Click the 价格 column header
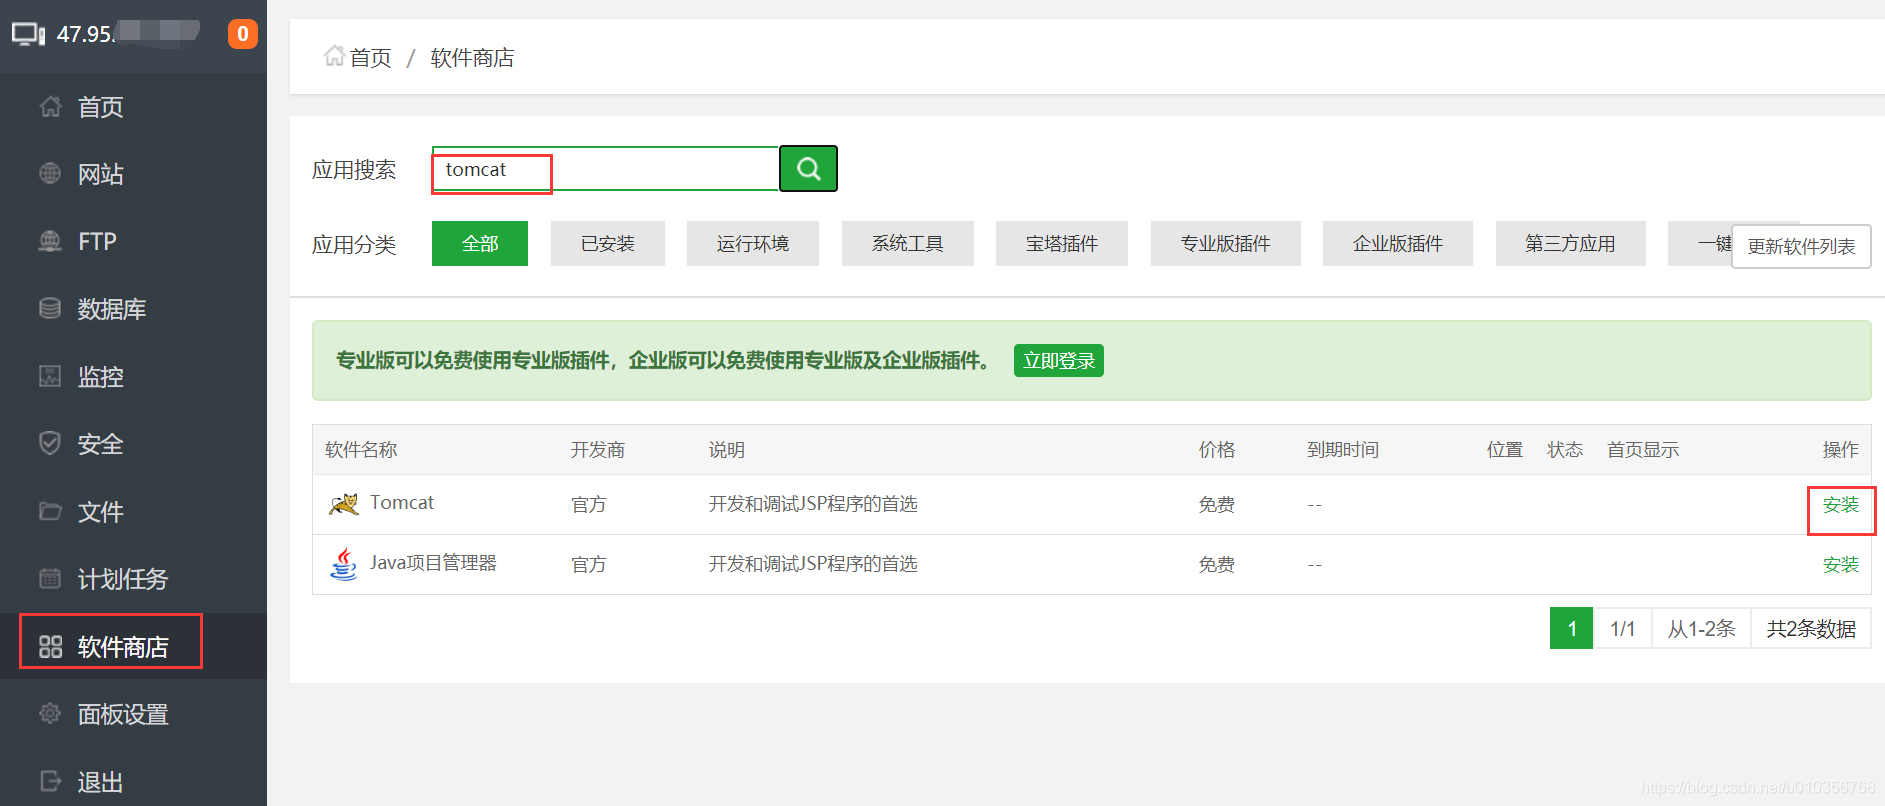Screen dimensions: 1885x806 click(1217, 450)
